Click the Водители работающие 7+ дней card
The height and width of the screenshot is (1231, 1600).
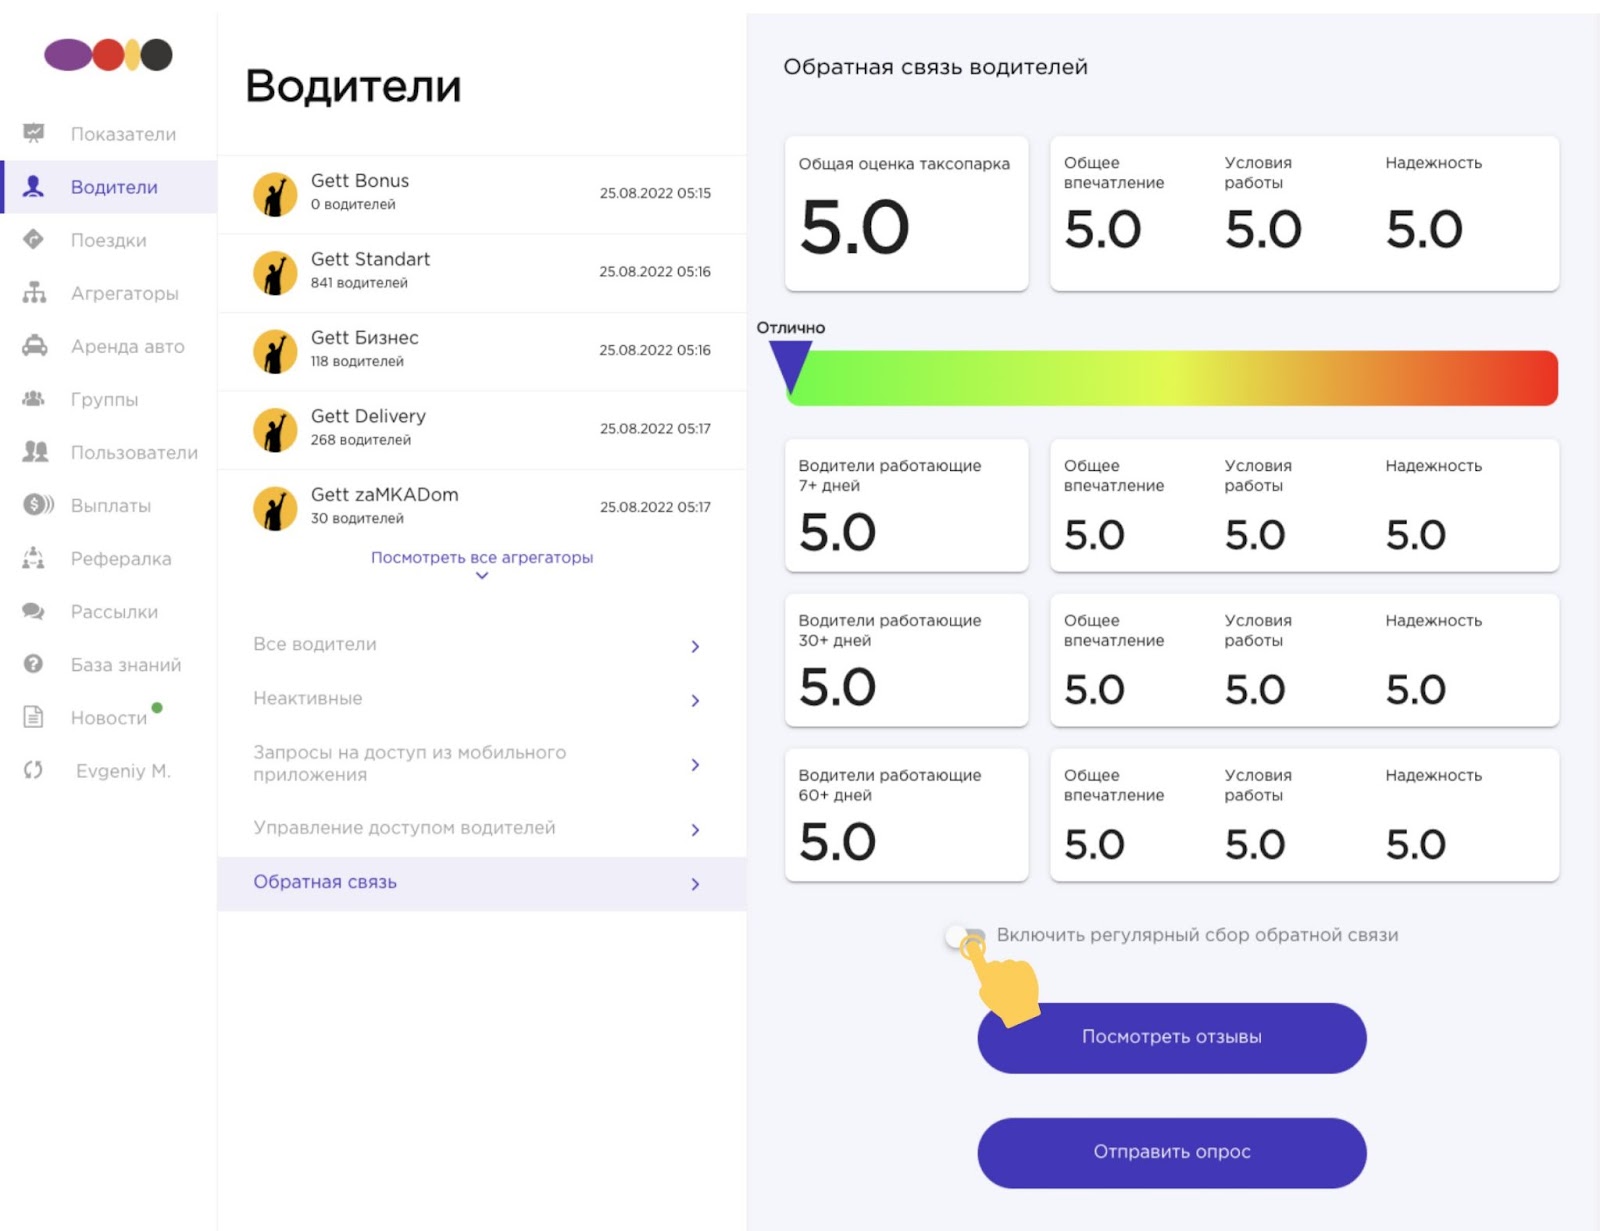(x=906, y=505)
